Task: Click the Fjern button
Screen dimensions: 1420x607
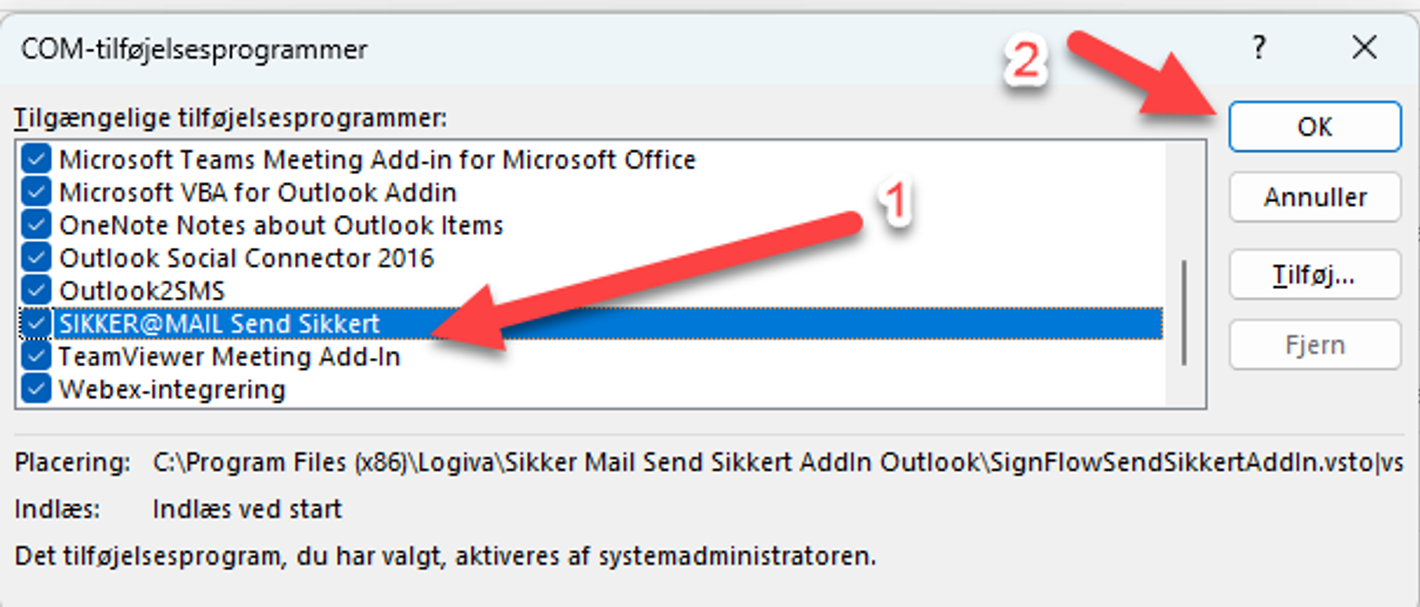Action: tap(1314, 345)
